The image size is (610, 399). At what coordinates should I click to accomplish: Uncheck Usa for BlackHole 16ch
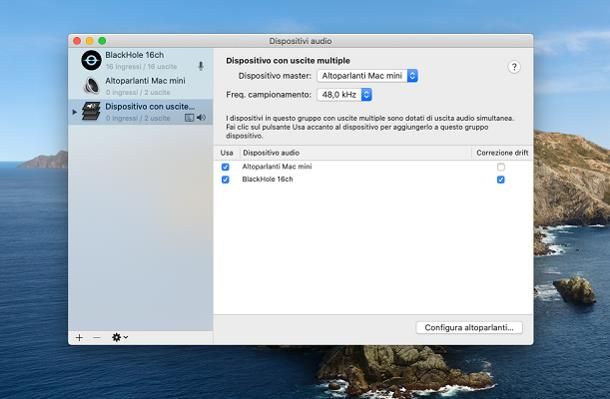(x=225, y=180)
